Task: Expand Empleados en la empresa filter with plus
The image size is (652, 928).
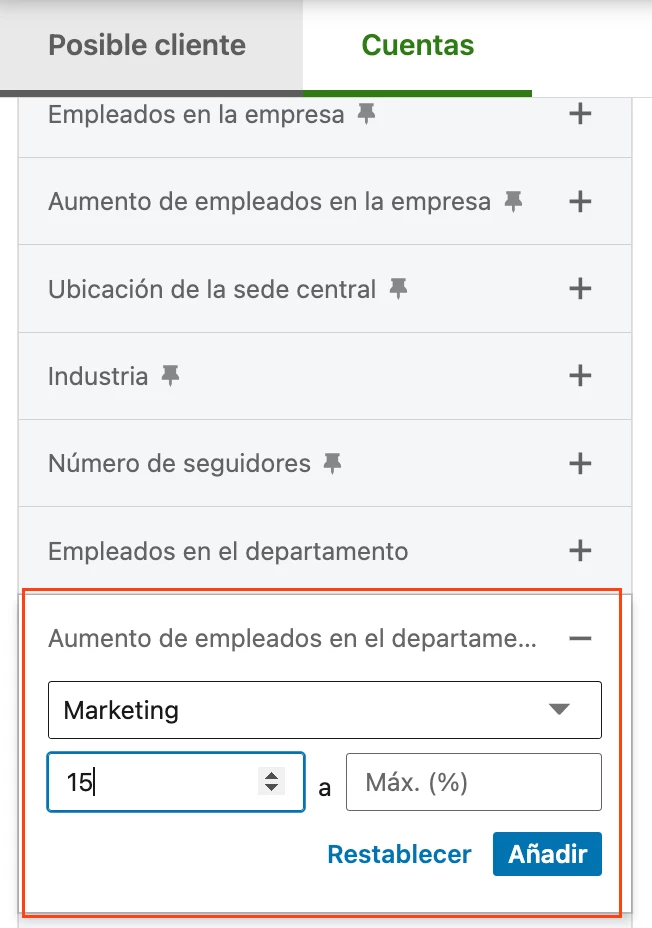Action: tap(580, 115)
